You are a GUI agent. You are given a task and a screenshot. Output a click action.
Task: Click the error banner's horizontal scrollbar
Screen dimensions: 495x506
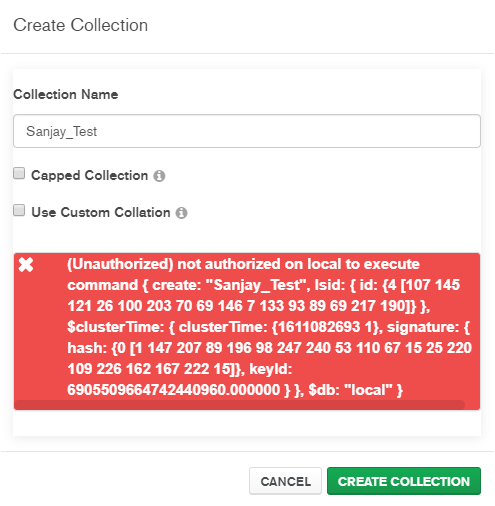point(239,405)
